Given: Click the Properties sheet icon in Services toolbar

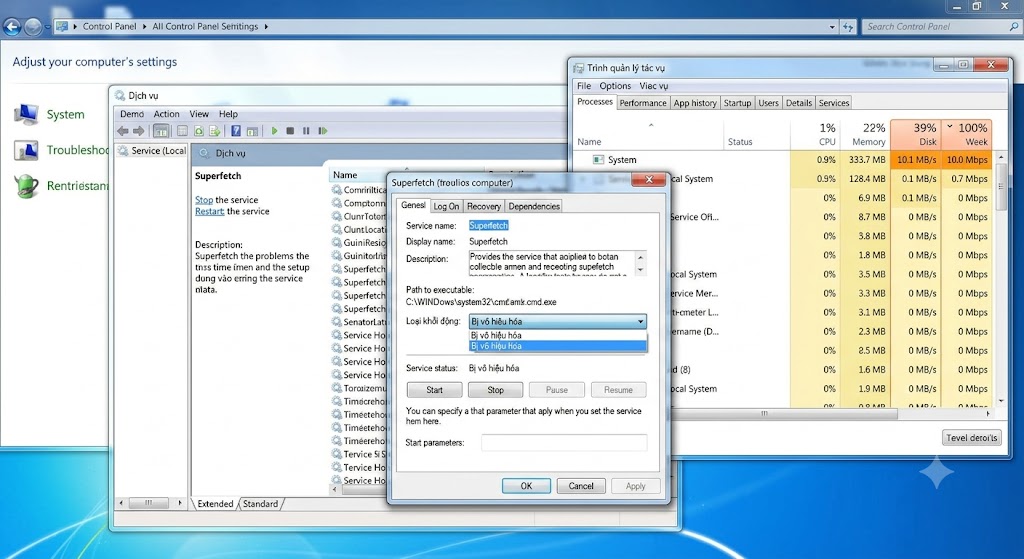Looking at the screenshot, I should coord(182,131).
